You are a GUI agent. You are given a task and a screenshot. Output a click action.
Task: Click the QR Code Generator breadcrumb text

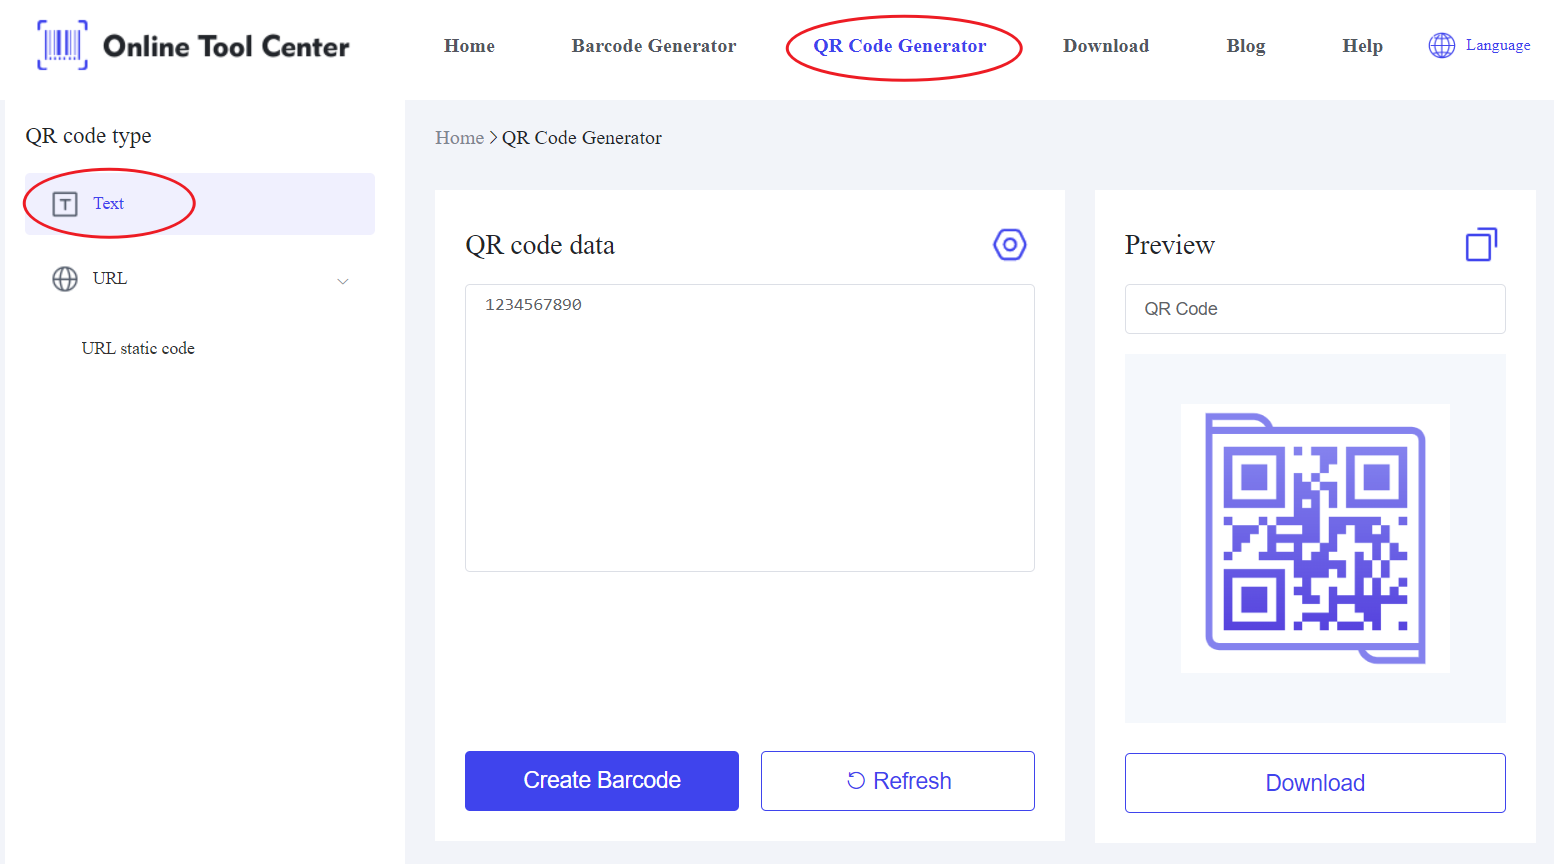(x=582, y=138)
